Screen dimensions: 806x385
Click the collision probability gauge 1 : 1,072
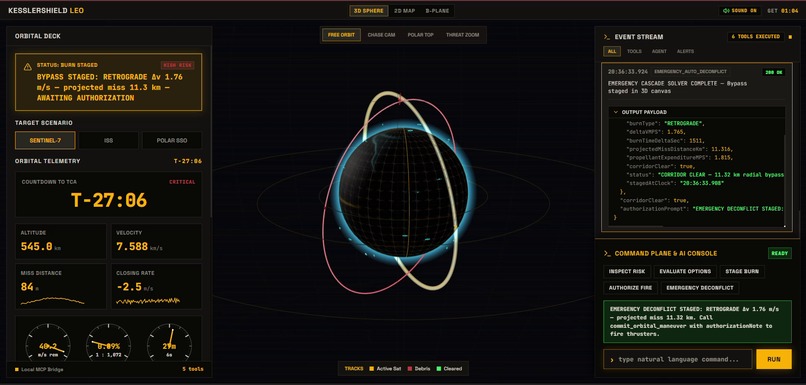(108, 343)
